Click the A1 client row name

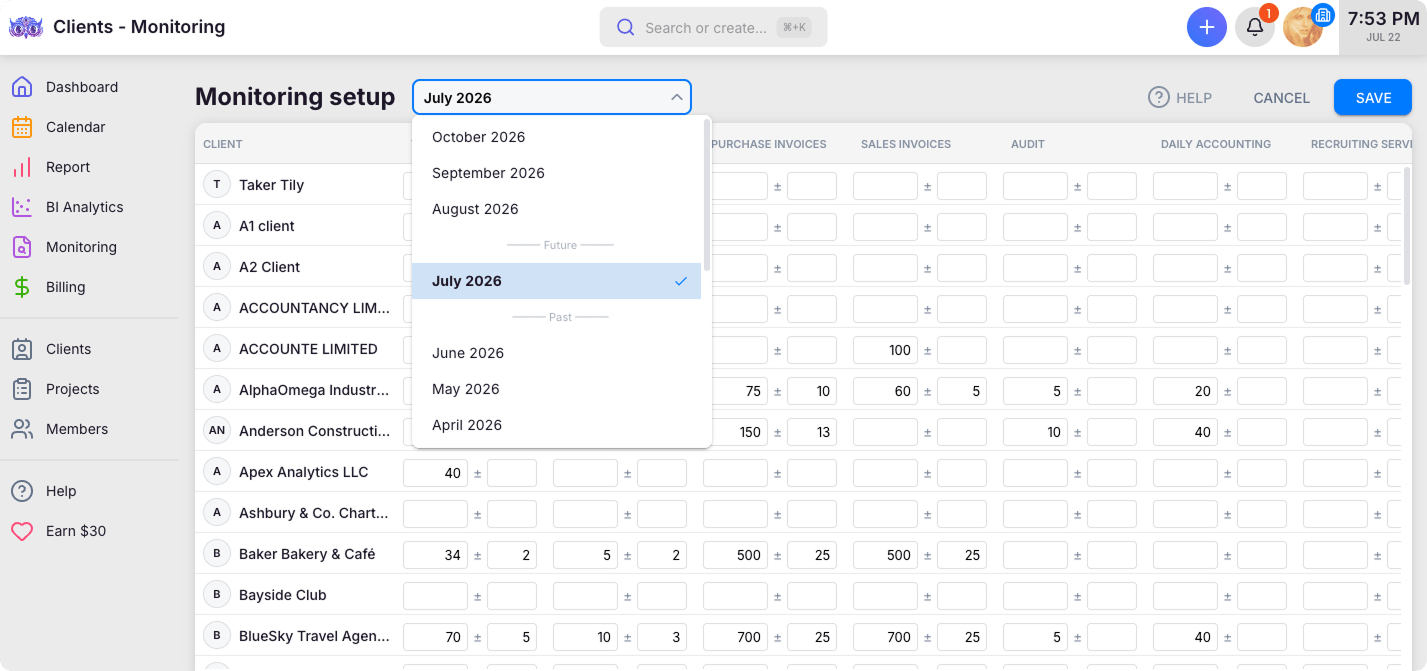pos(267,226)
